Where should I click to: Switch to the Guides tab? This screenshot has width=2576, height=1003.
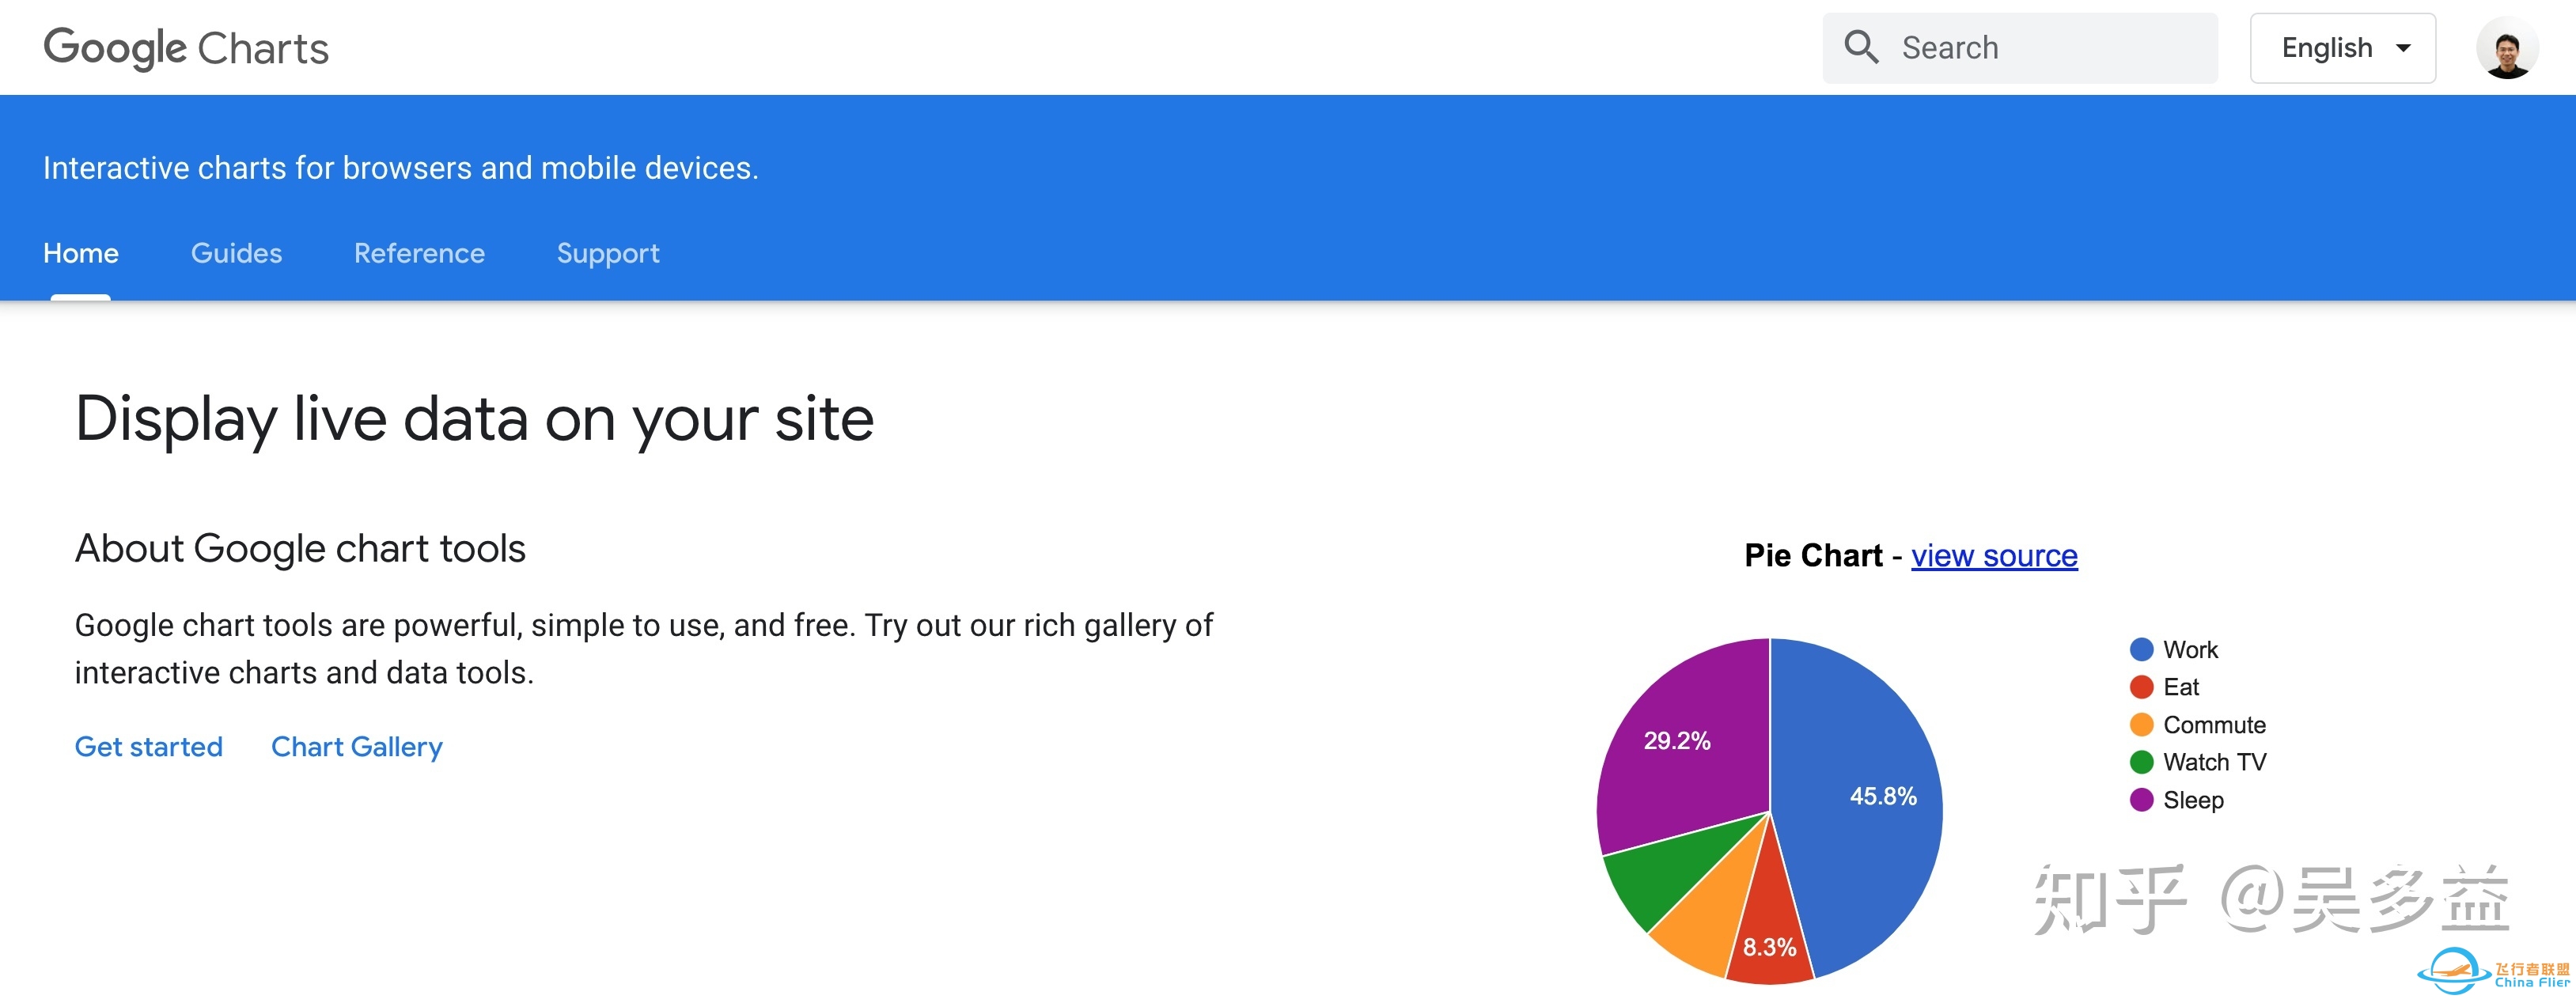pos(235,253)
